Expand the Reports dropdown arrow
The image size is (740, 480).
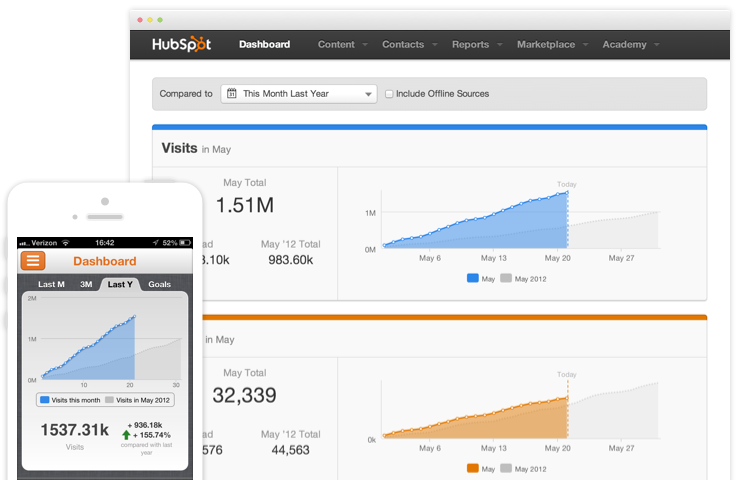click(500, 45)
